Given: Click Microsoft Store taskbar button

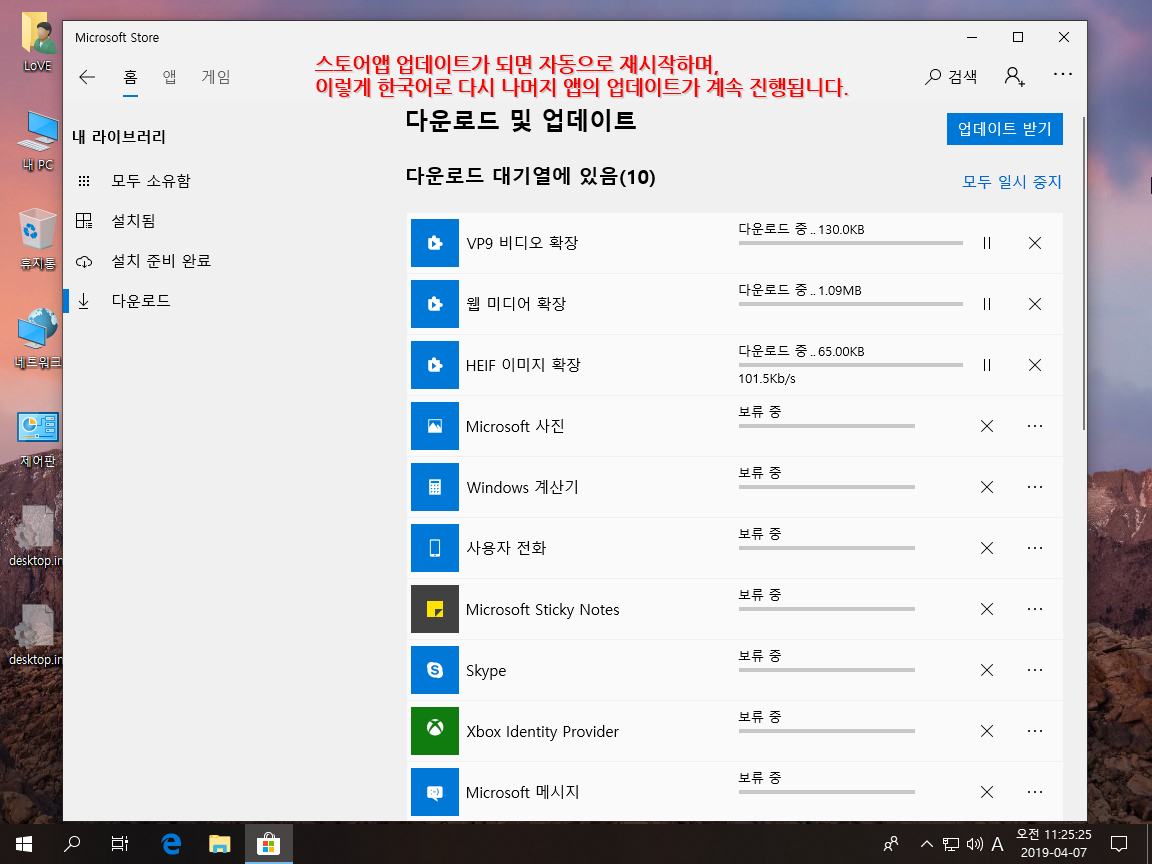Looking at the screenshot, I should (268, 843).
